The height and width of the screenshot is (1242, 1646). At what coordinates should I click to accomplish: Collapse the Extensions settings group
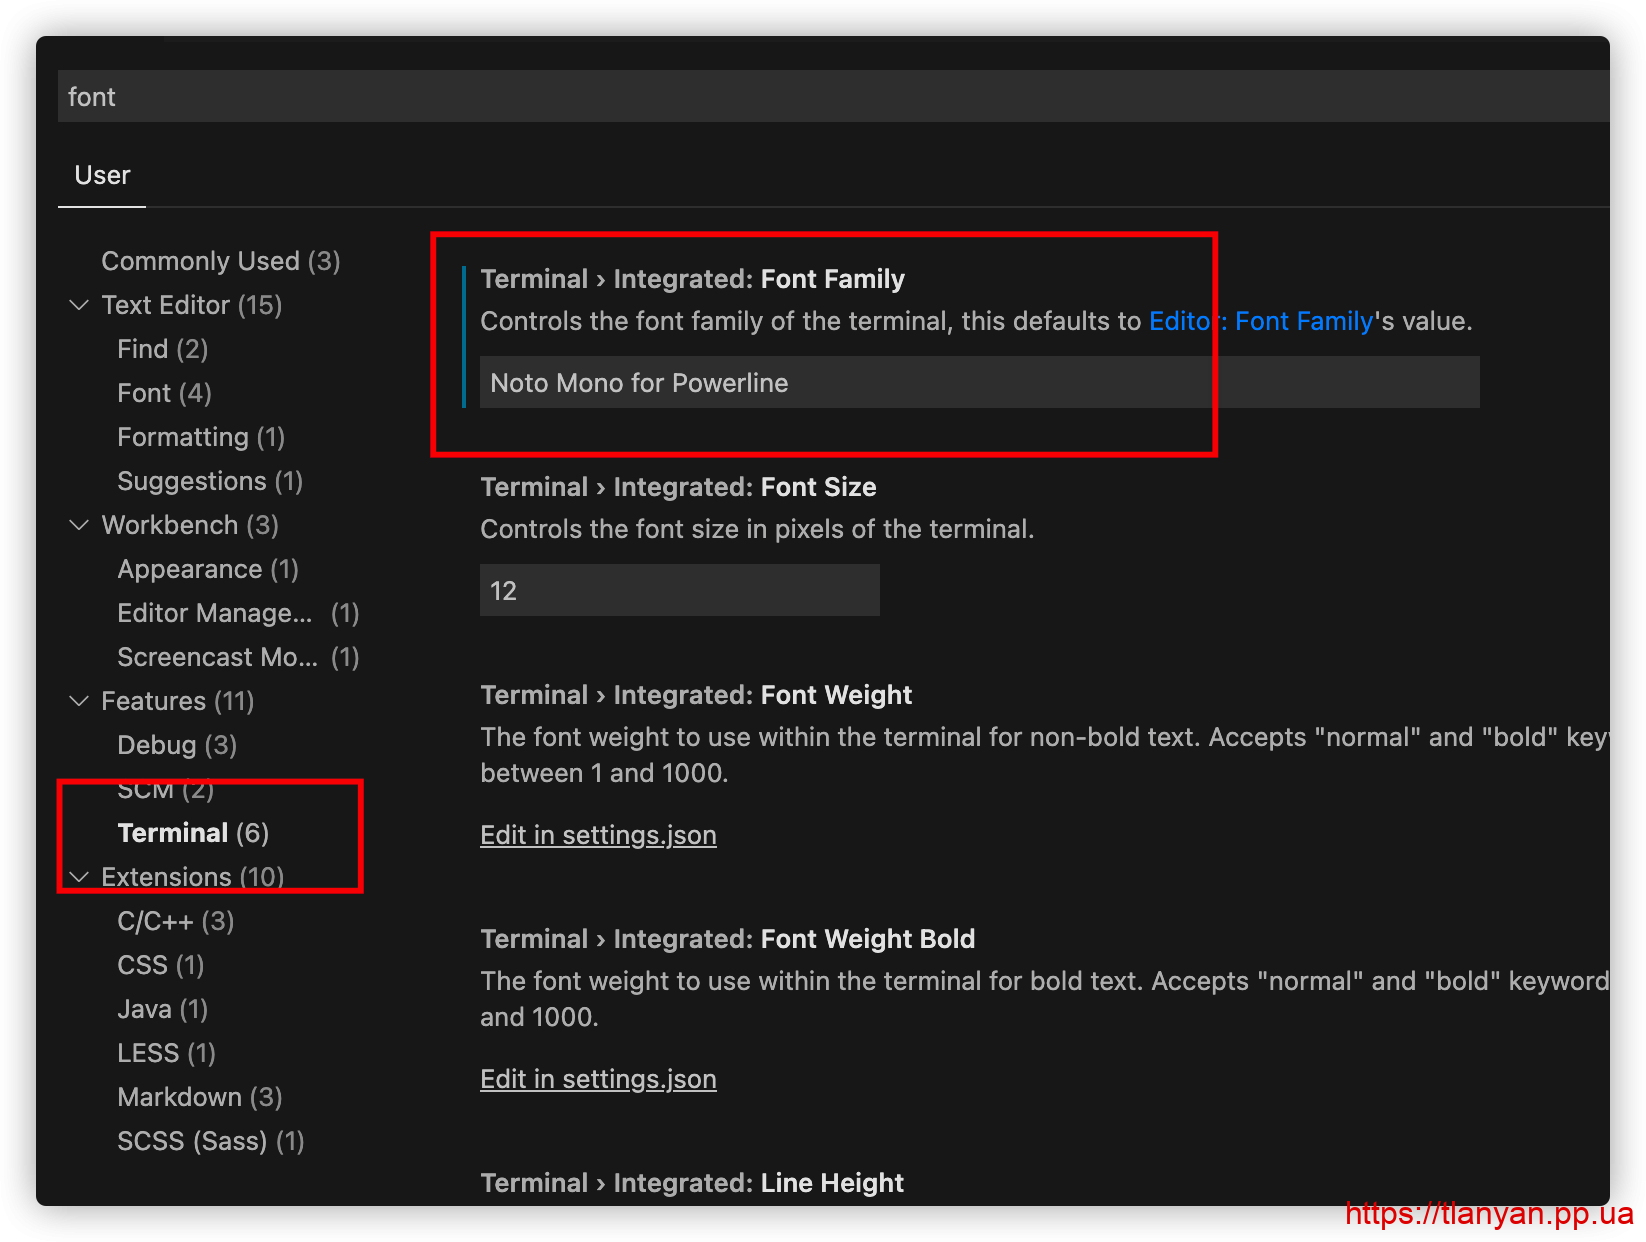(x=79, y=877)
